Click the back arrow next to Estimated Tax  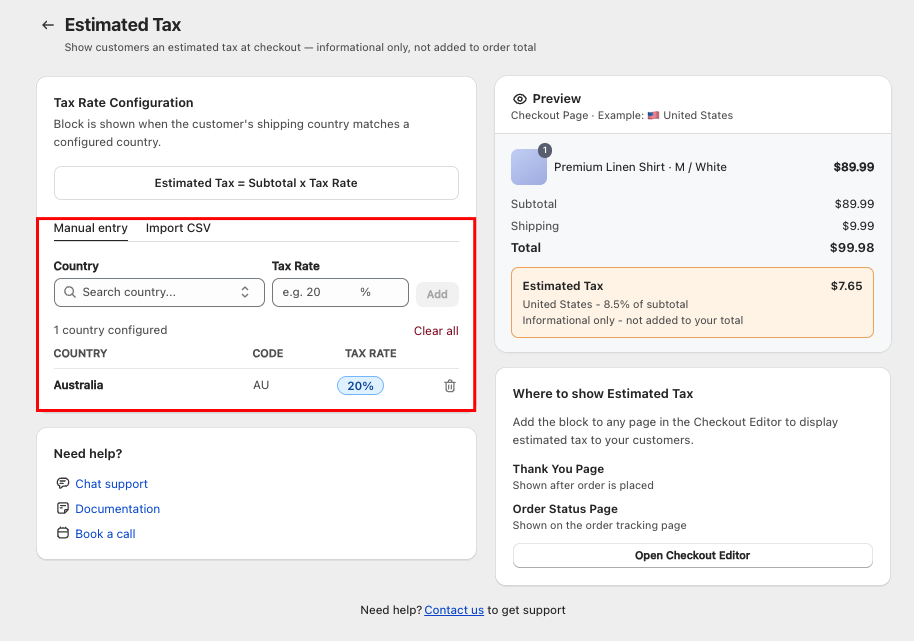(47, 25)
